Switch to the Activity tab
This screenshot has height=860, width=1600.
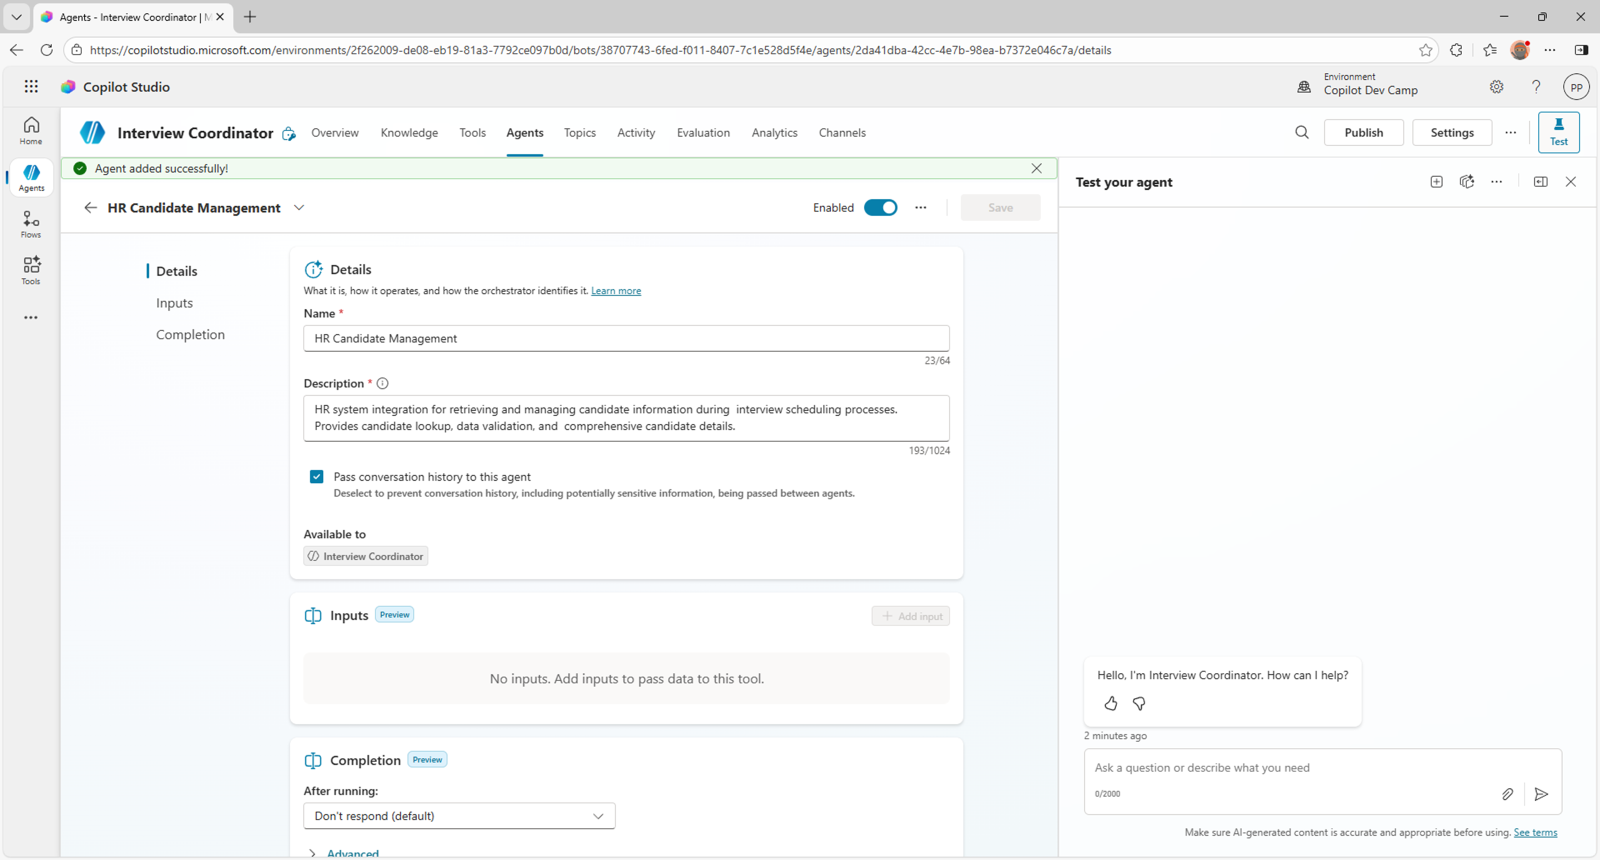[636, 133]
